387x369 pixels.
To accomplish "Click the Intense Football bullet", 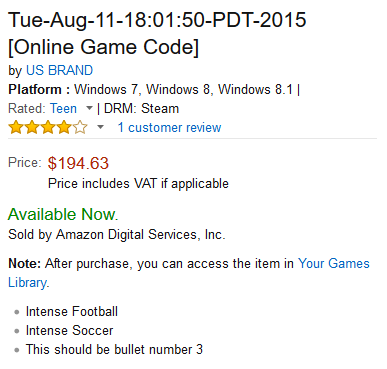I will pos(72,312).
